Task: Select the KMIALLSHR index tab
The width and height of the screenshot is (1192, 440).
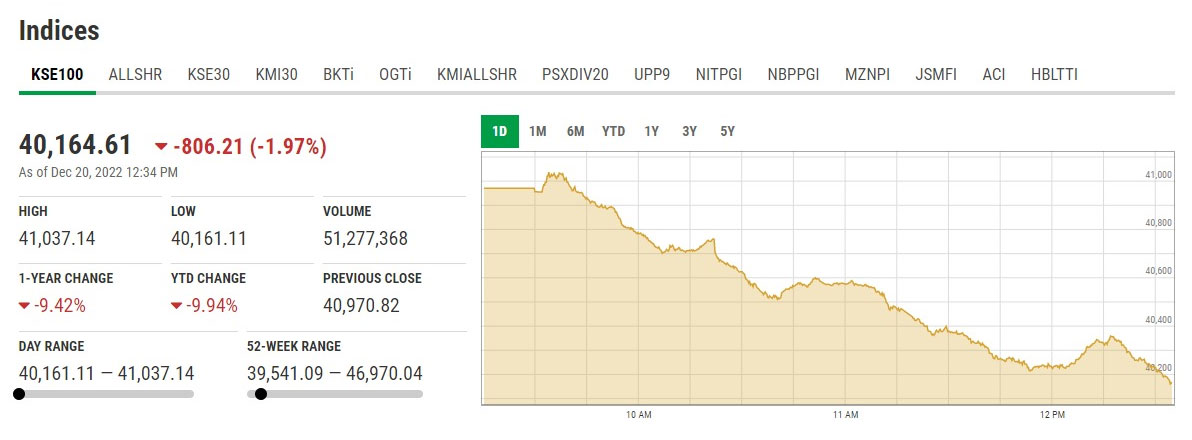Action: coord(477,75)
